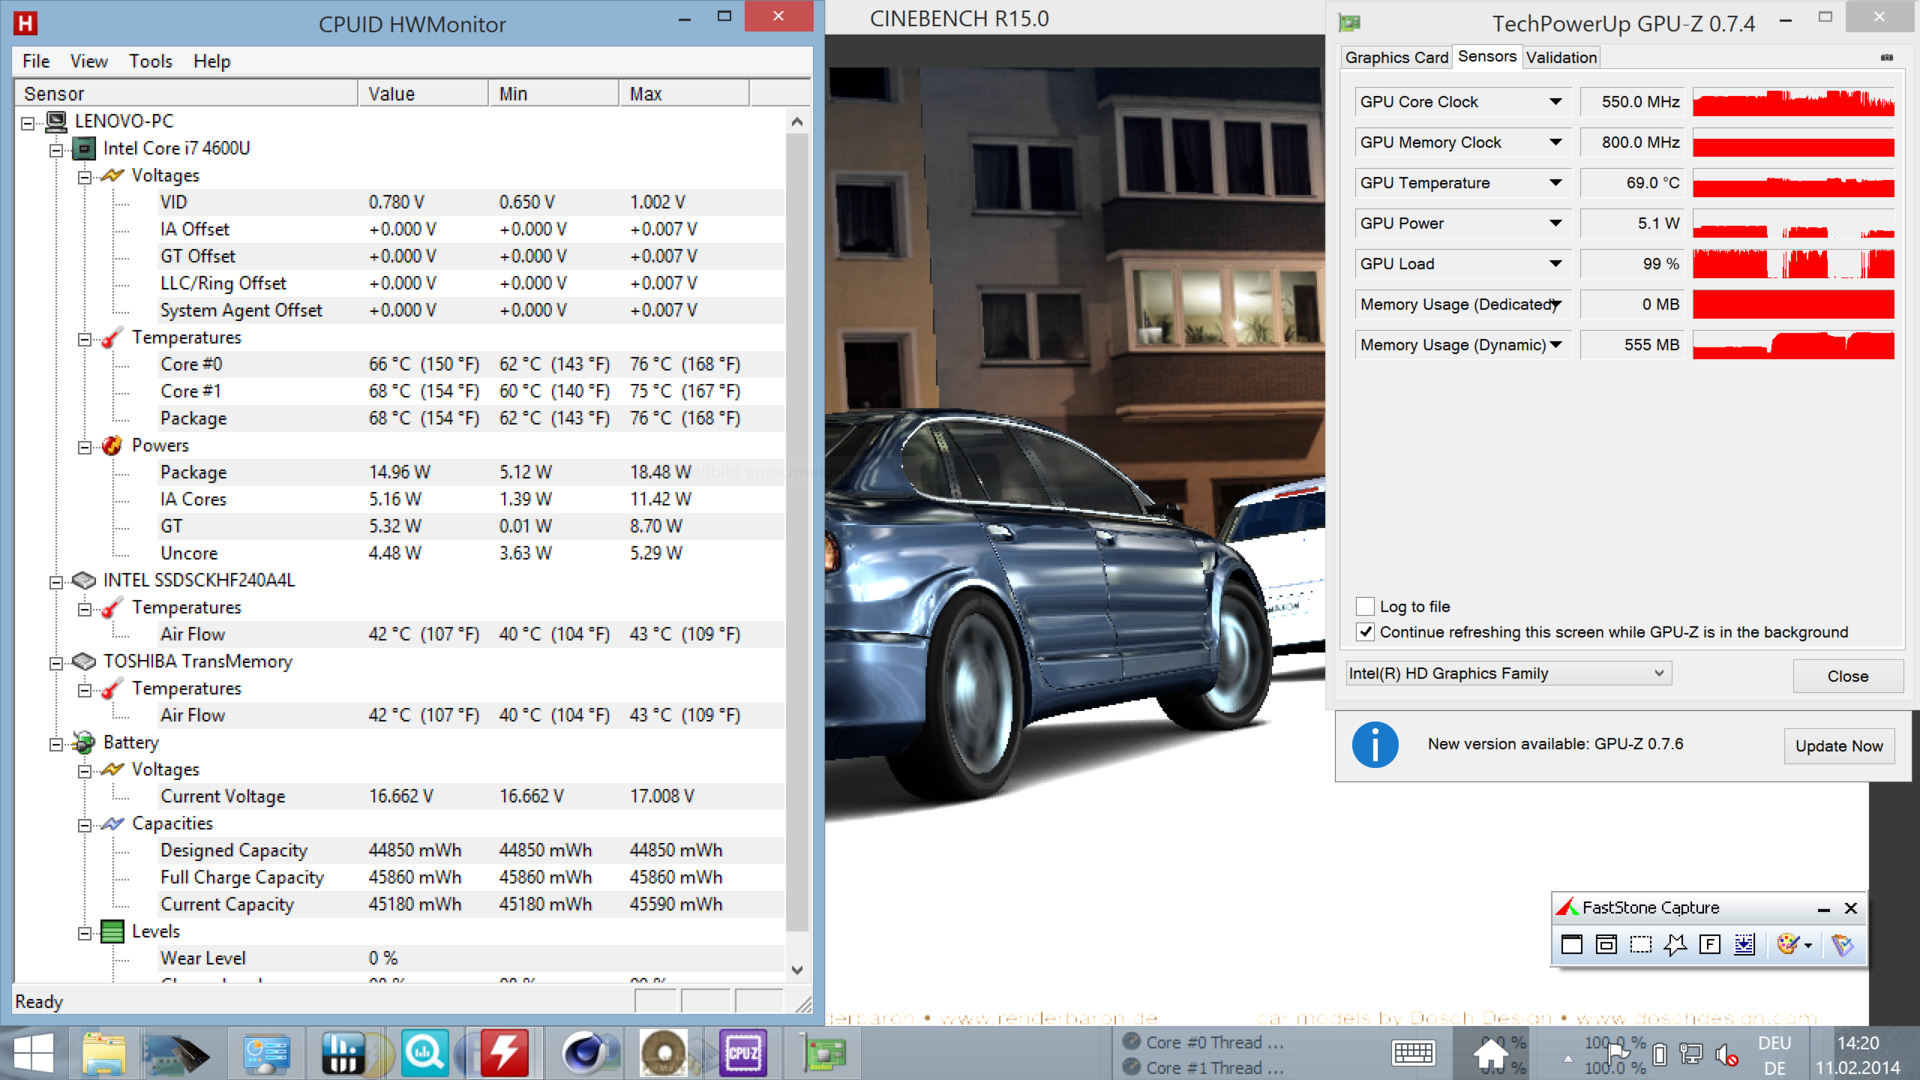This screenshot has width=1920, height=1080.
Task: Select FastStone rectangular region capture tool
Action: [x=1641, y=945]
